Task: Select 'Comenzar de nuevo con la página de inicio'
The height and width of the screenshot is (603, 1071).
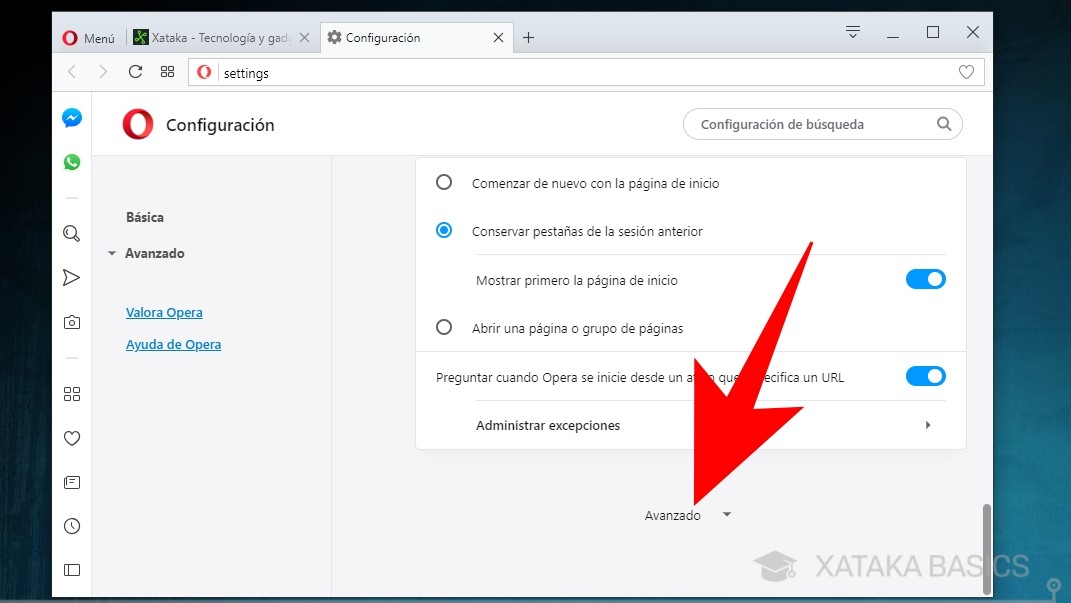Action: (443, 182)
